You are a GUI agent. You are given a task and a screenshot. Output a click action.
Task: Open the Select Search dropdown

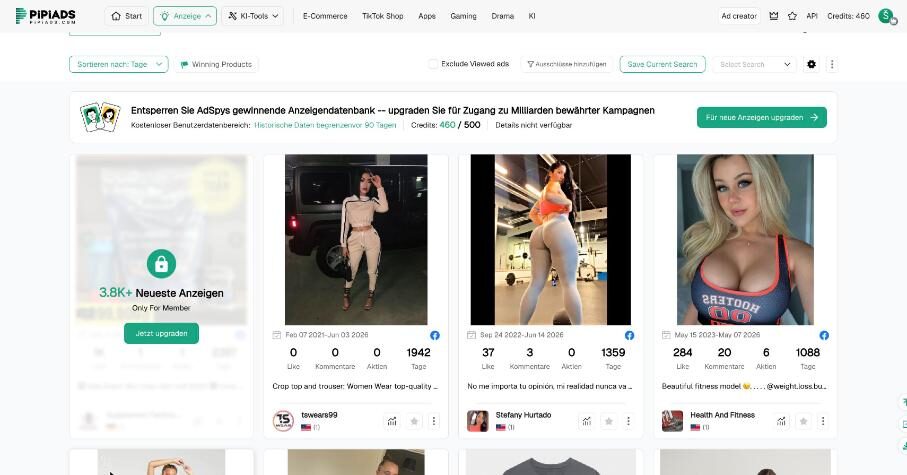[754, 64]
